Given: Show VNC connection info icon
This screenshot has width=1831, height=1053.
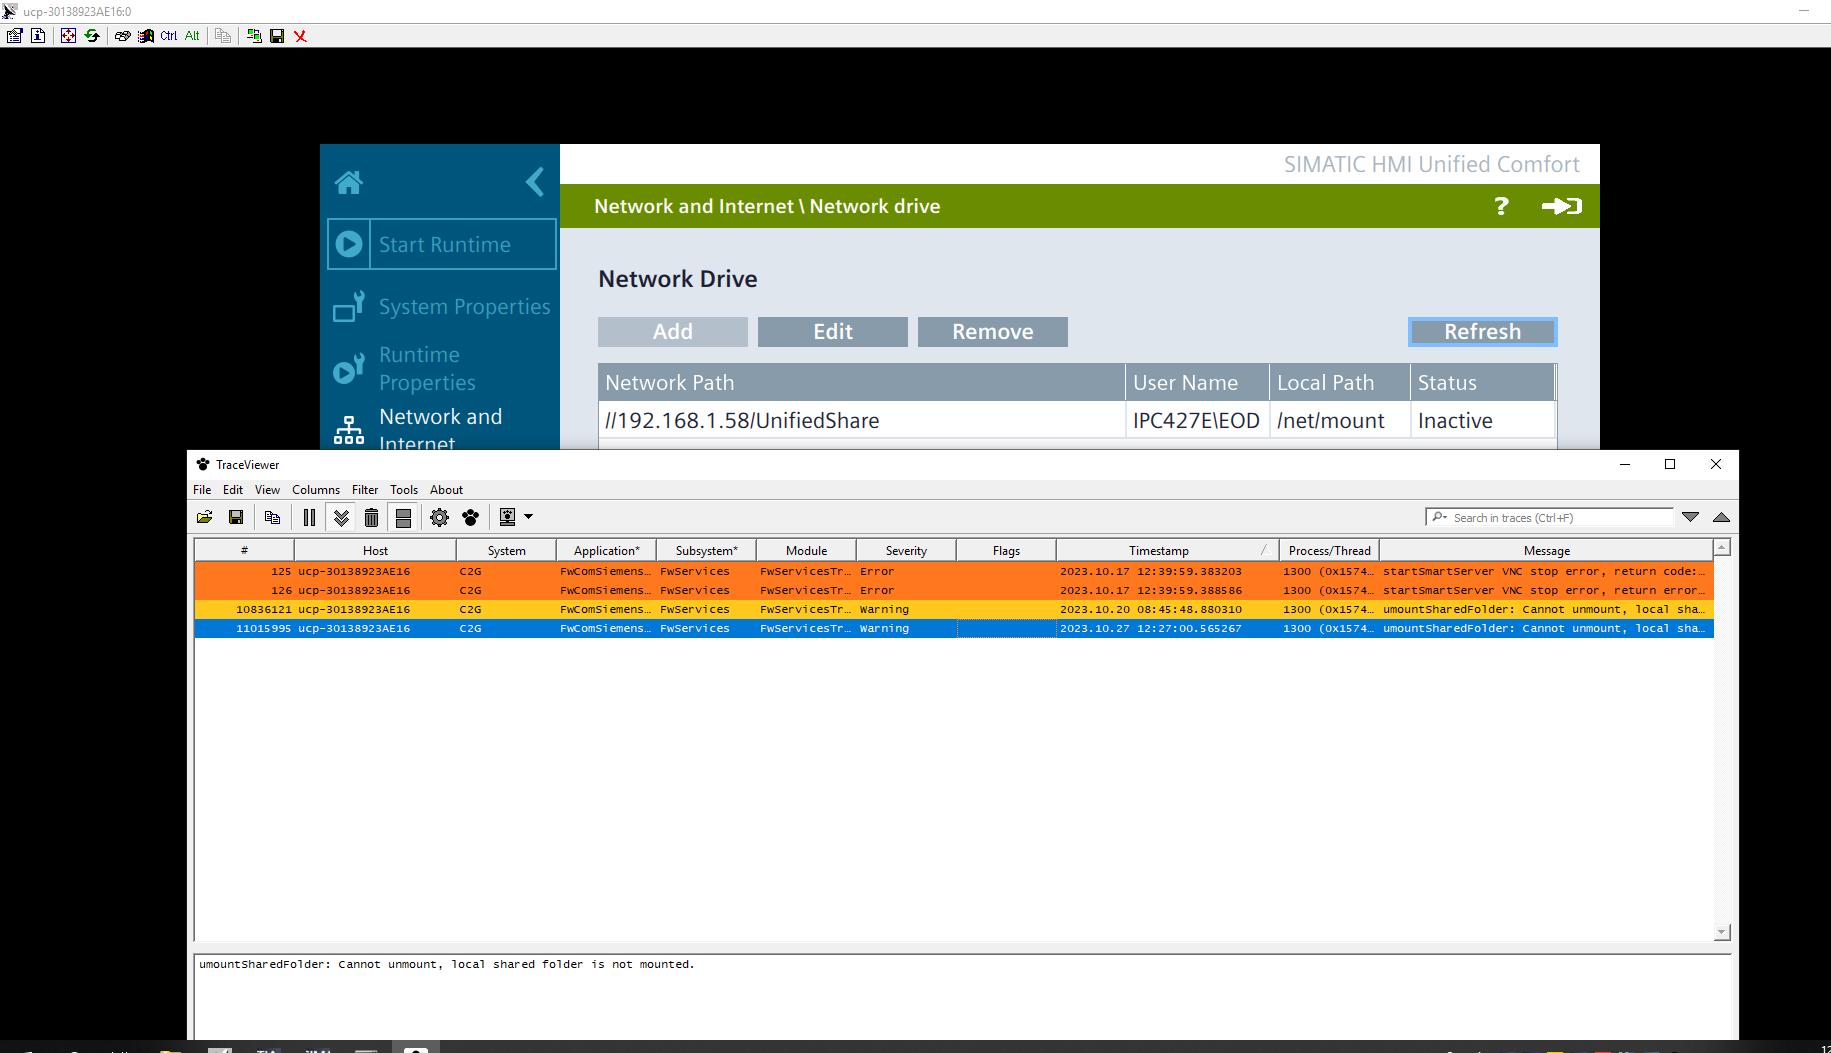Looking at the screenshot, I should [38, 36].
